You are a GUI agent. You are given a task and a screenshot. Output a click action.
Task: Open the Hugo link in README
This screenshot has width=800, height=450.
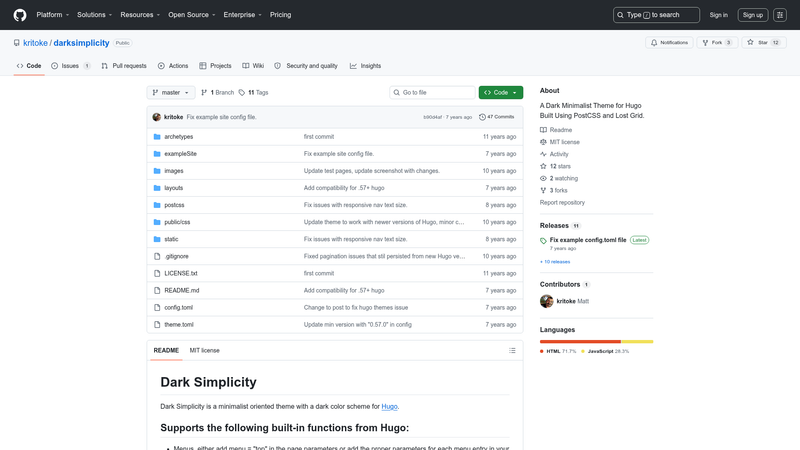coord(389,407)
